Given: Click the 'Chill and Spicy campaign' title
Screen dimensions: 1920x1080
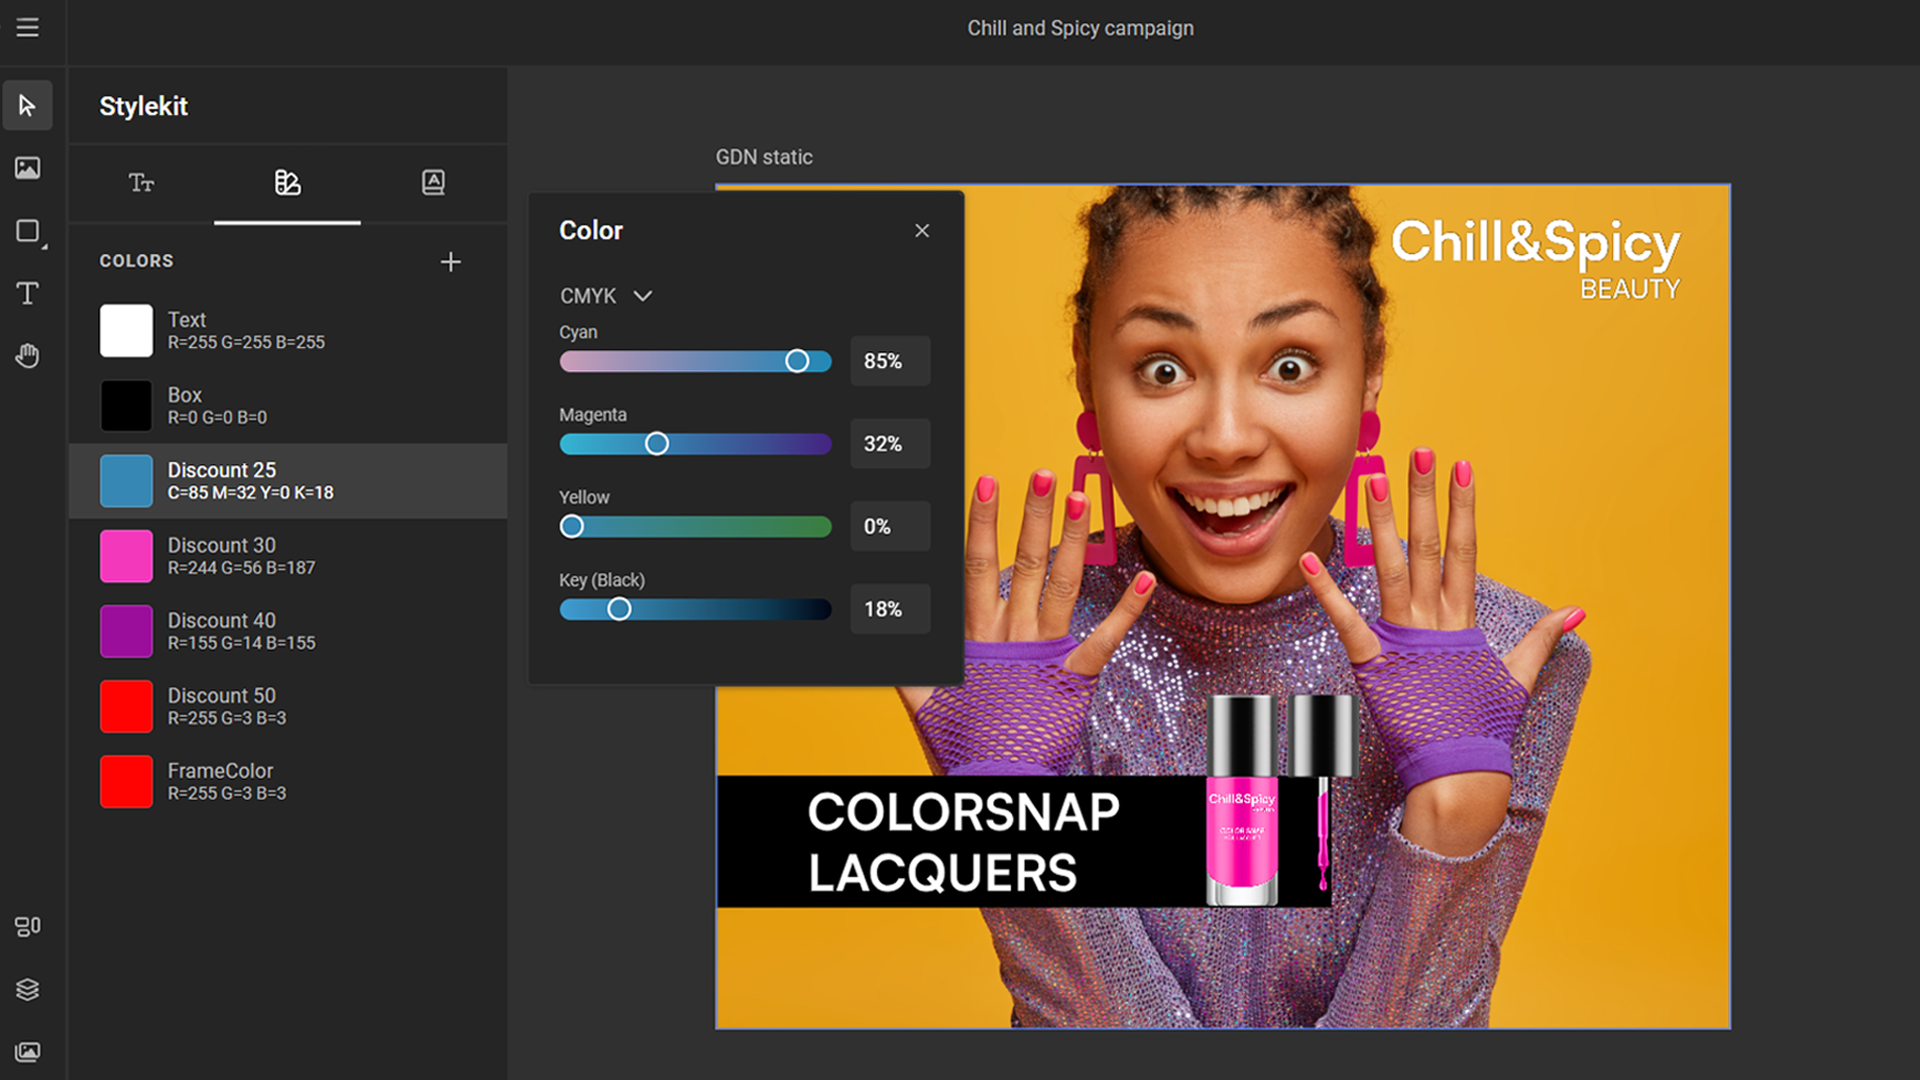Looking at the screenshot, I should click(x=1080, y=28).
